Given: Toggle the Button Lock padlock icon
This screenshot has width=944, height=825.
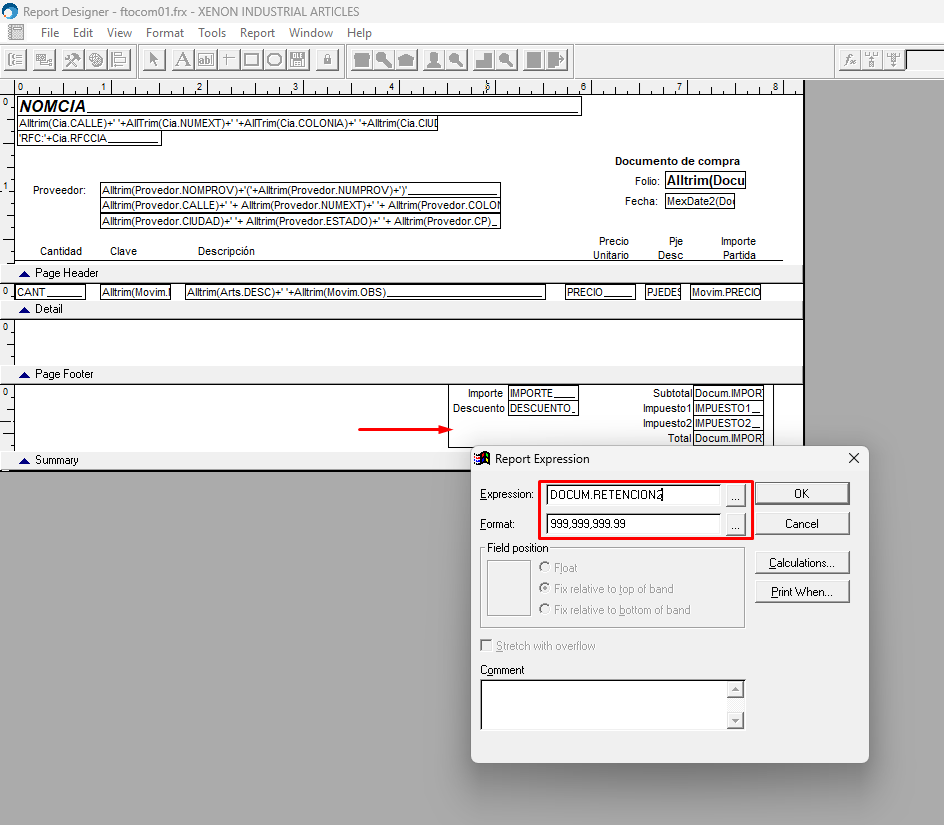Looking at the screenshot, I should point(328,60).
